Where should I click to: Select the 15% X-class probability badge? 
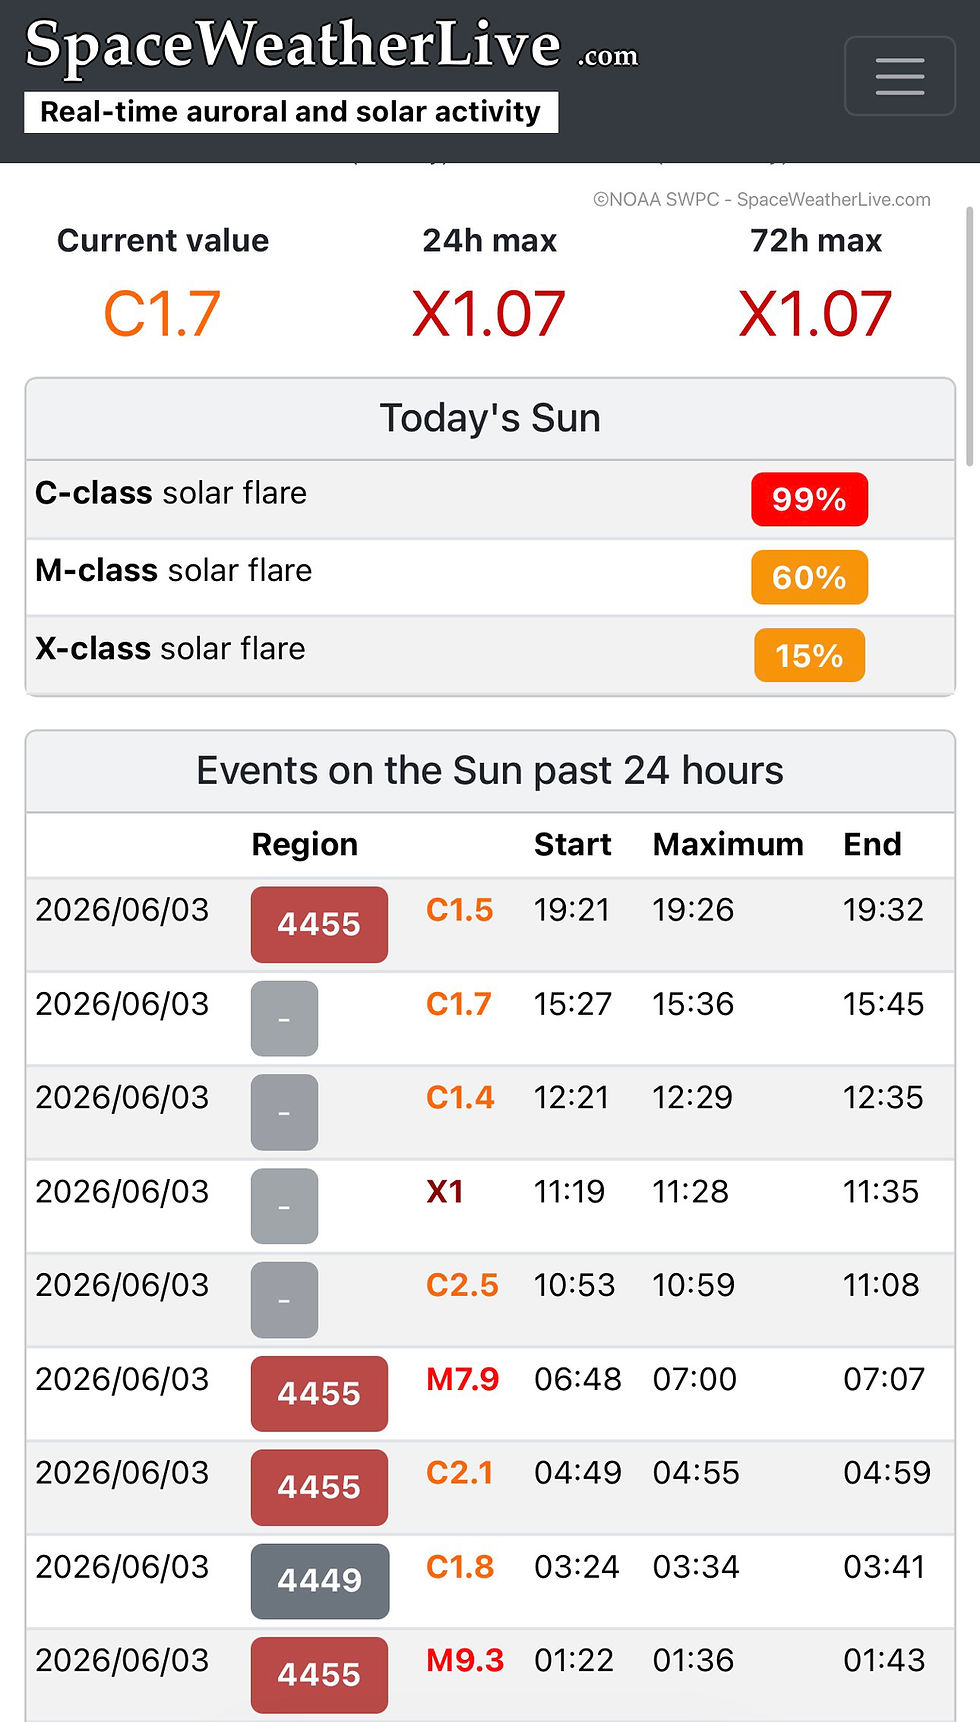tap(809, 655)
